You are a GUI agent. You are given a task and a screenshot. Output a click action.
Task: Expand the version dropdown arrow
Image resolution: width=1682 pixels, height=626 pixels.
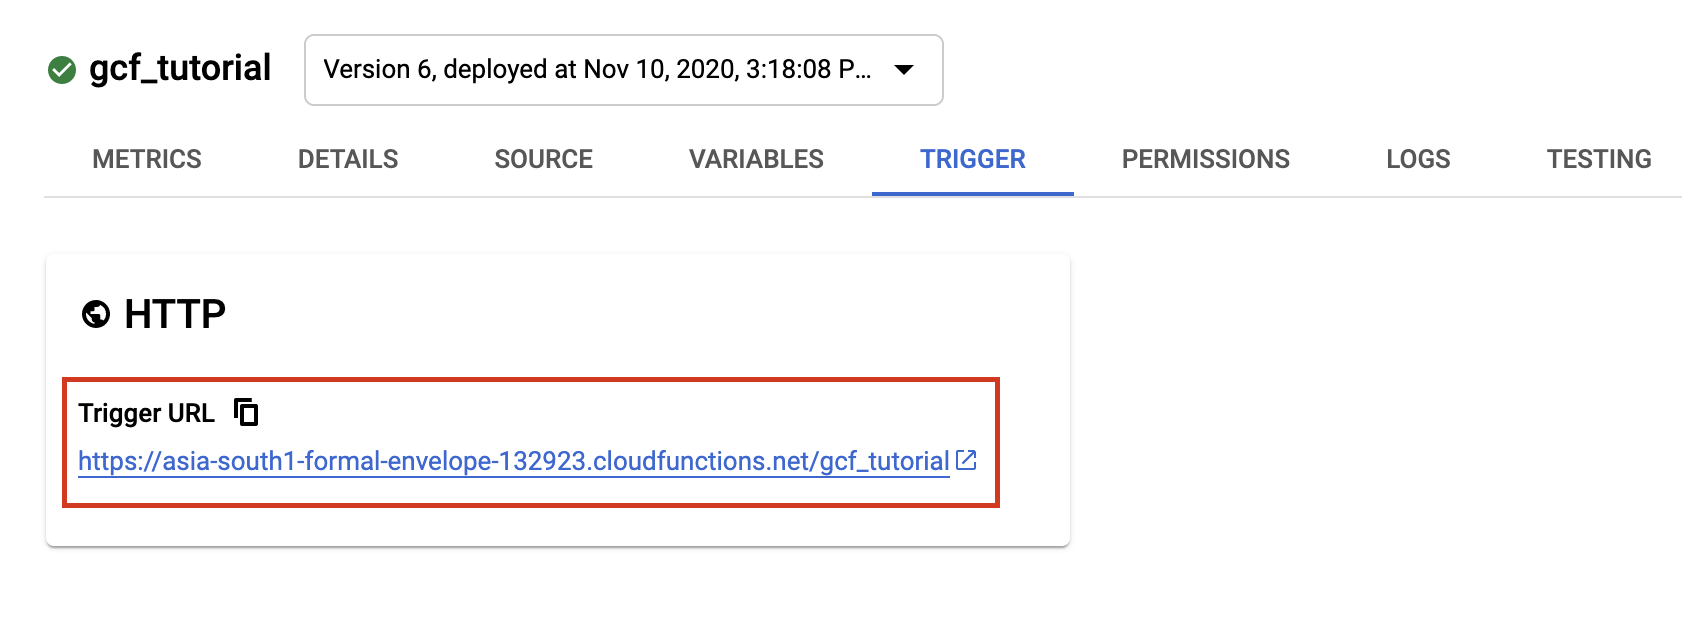(x=904, y=70)
